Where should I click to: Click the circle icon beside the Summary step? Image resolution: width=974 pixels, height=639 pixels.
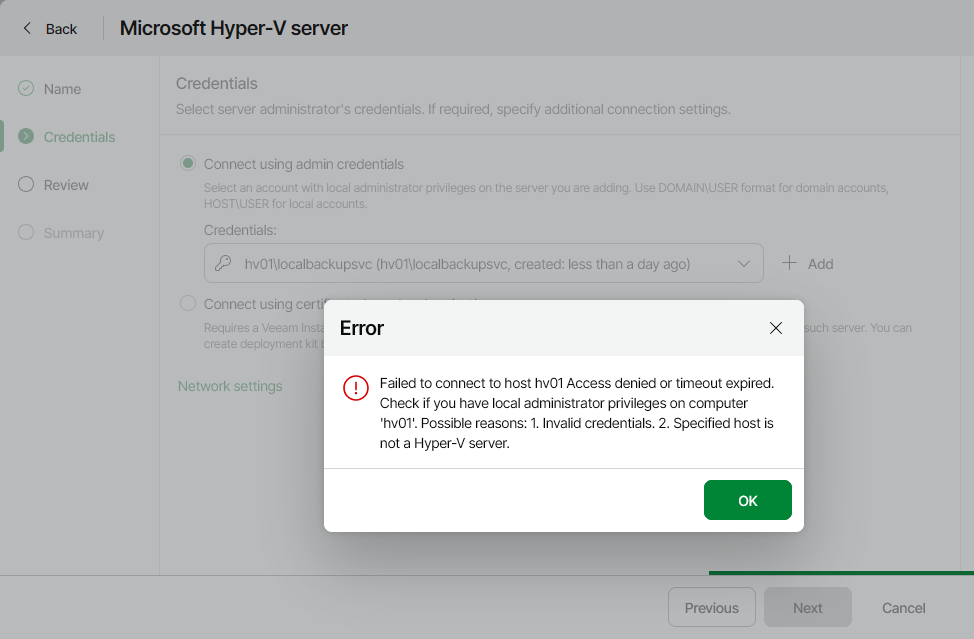[25, 232]
